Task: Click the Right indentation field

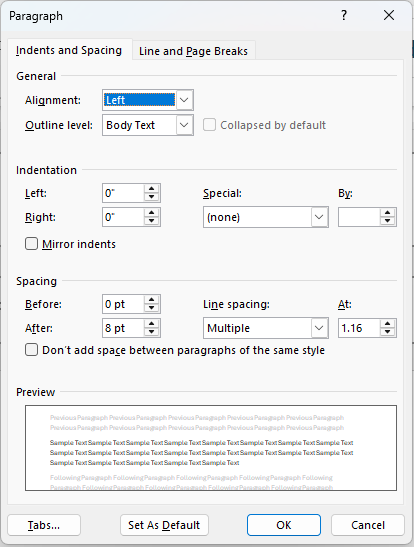Action: pyautogui.click(x=123, y=217)
